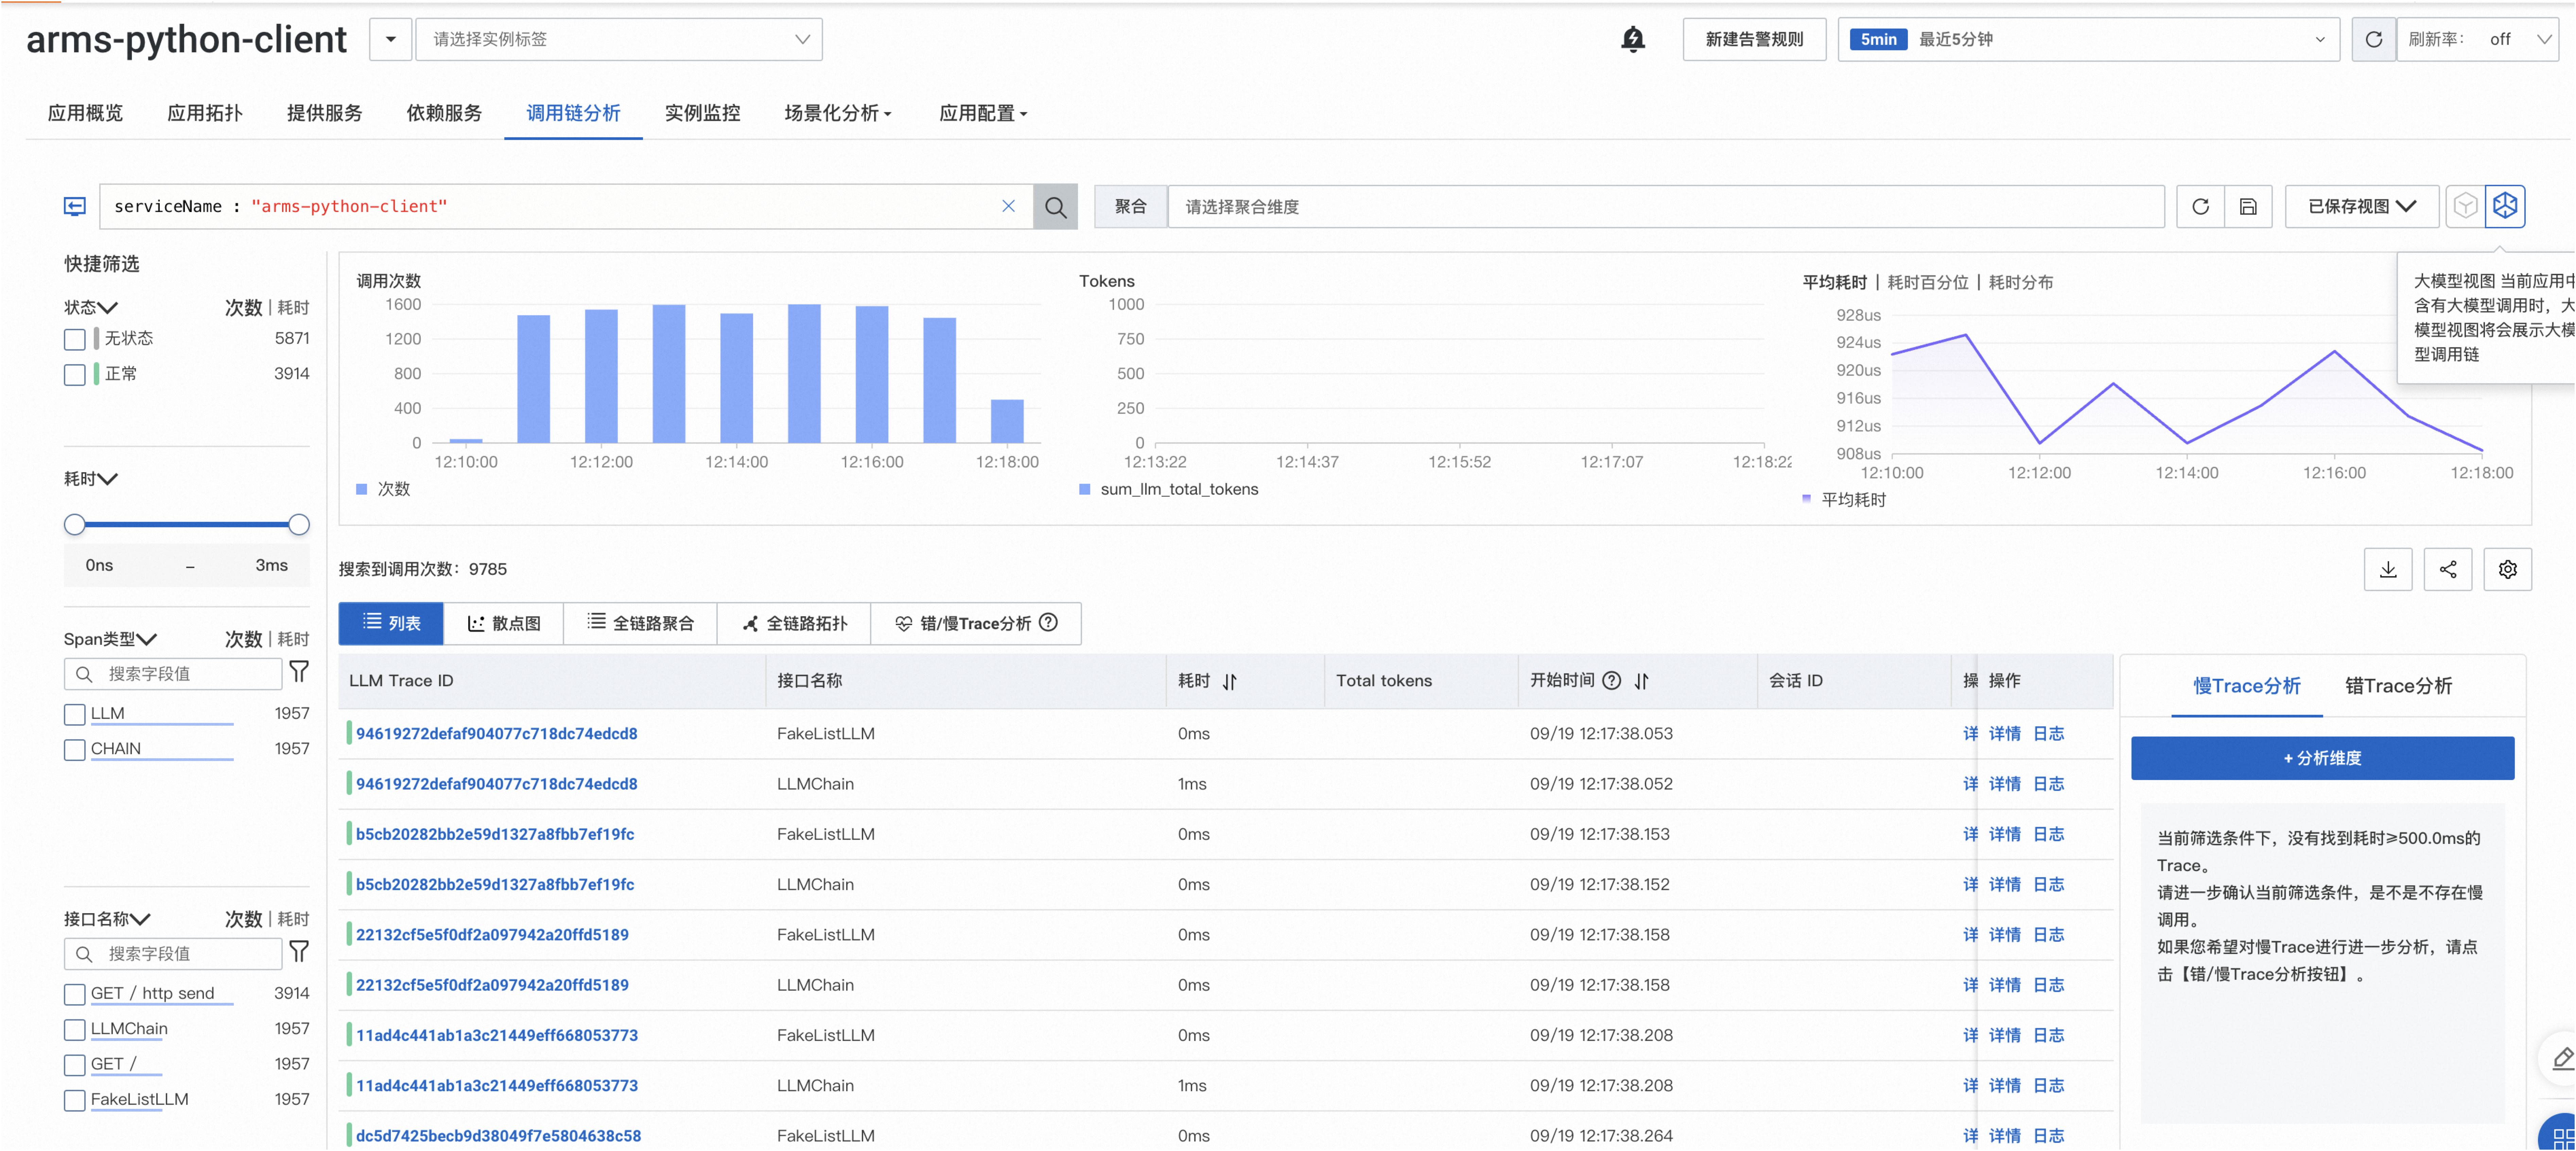The height and width of the screenshot is (1151, 2576).
Task: Enable the FakeListLLM interface filter
Action: [x=75, y=1100]
